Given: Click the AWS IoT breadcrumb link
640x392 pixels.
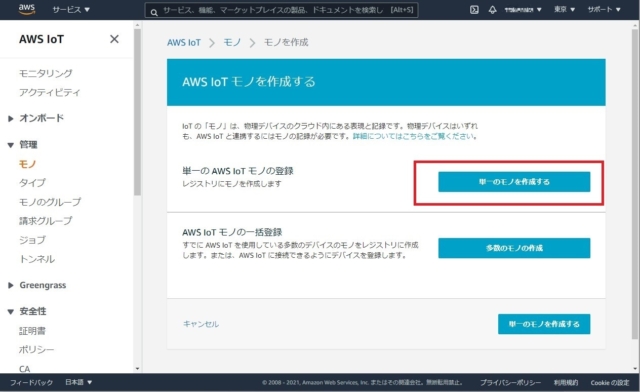Looking at the screenshot, I should coord(184,42).
